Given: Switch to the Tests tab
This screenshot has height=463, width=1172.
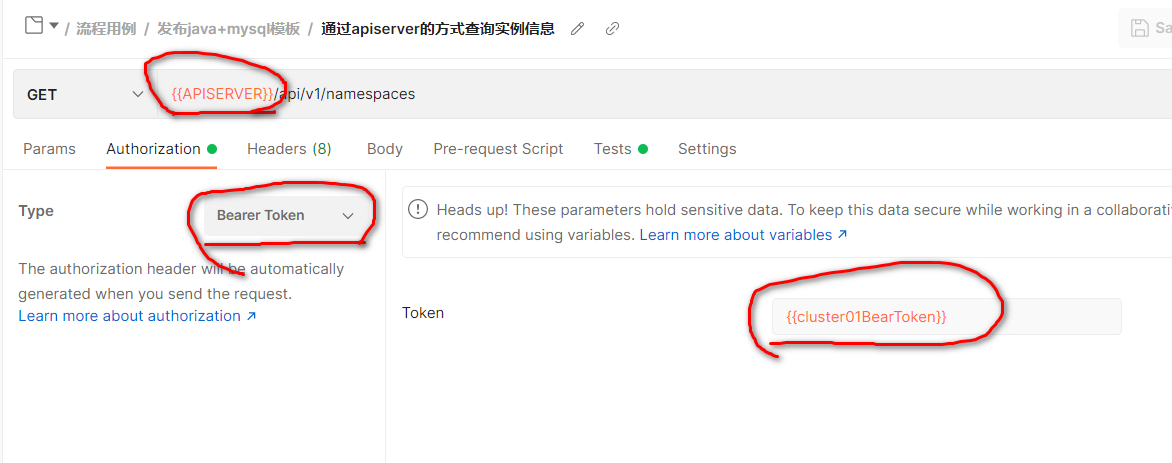Looking at the screenshot, I should (x=612, y=149).
